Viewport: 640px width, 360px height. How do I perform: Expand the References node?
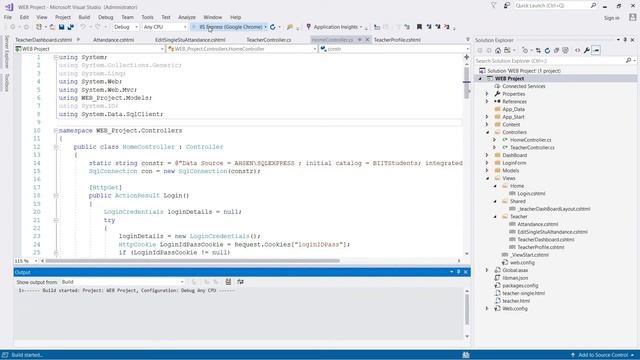coord(487,102)
